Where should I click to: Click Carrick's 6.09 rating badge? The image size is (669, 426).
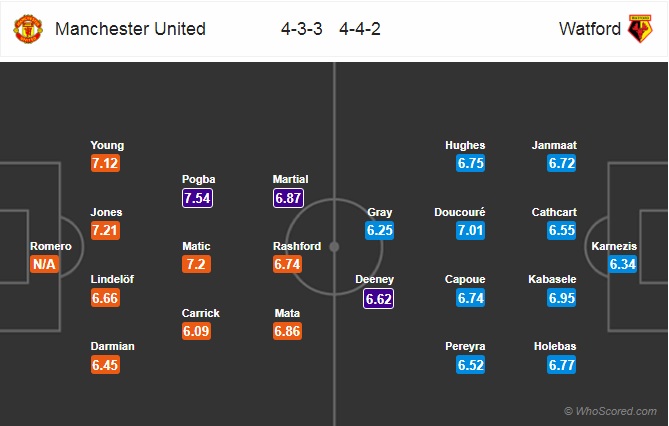click(196, 331)
